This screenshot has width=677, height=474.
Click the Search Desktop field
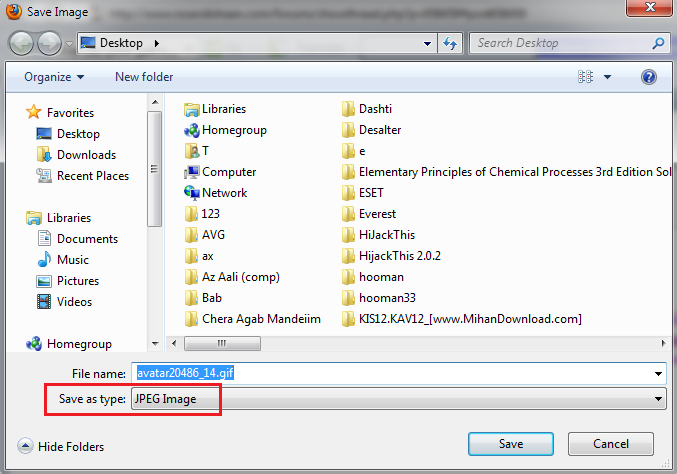click(560, 44)
